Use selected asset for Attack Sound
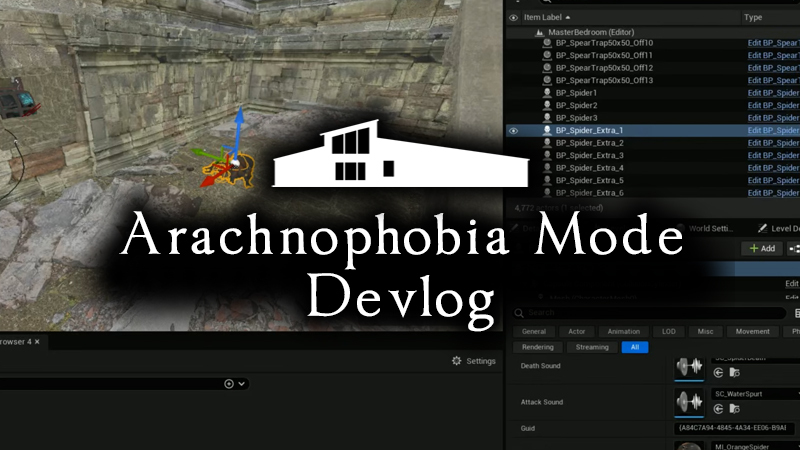 pos(718,409)
